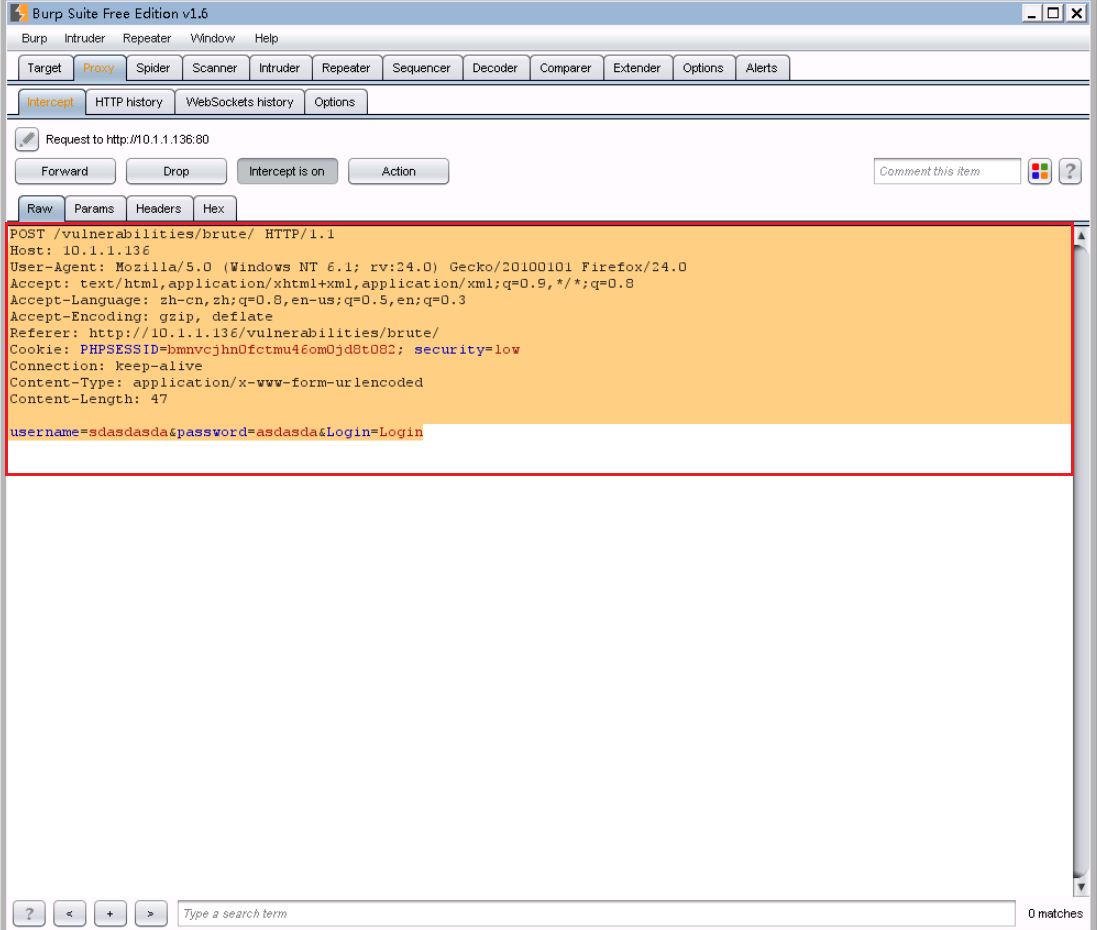The height and width of the screenshot is (930, 1097).
Task: Switch to the Comparer tab
Action: point(566,68)
